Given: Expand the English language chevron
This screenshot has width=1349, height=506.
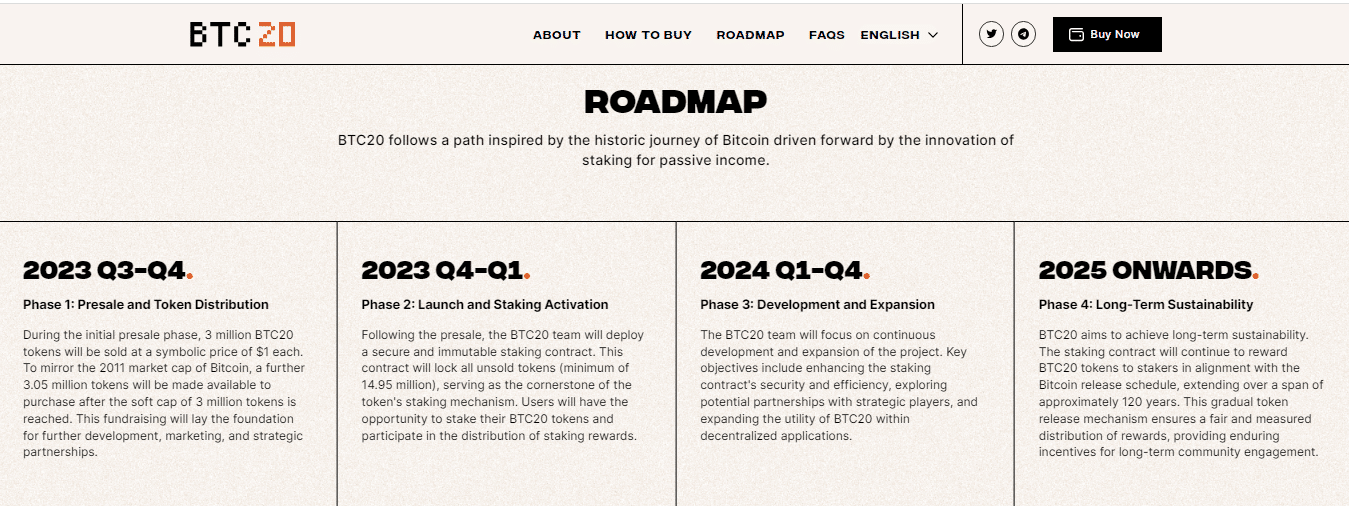Looking at the screenshot, I should click(933, 35).
